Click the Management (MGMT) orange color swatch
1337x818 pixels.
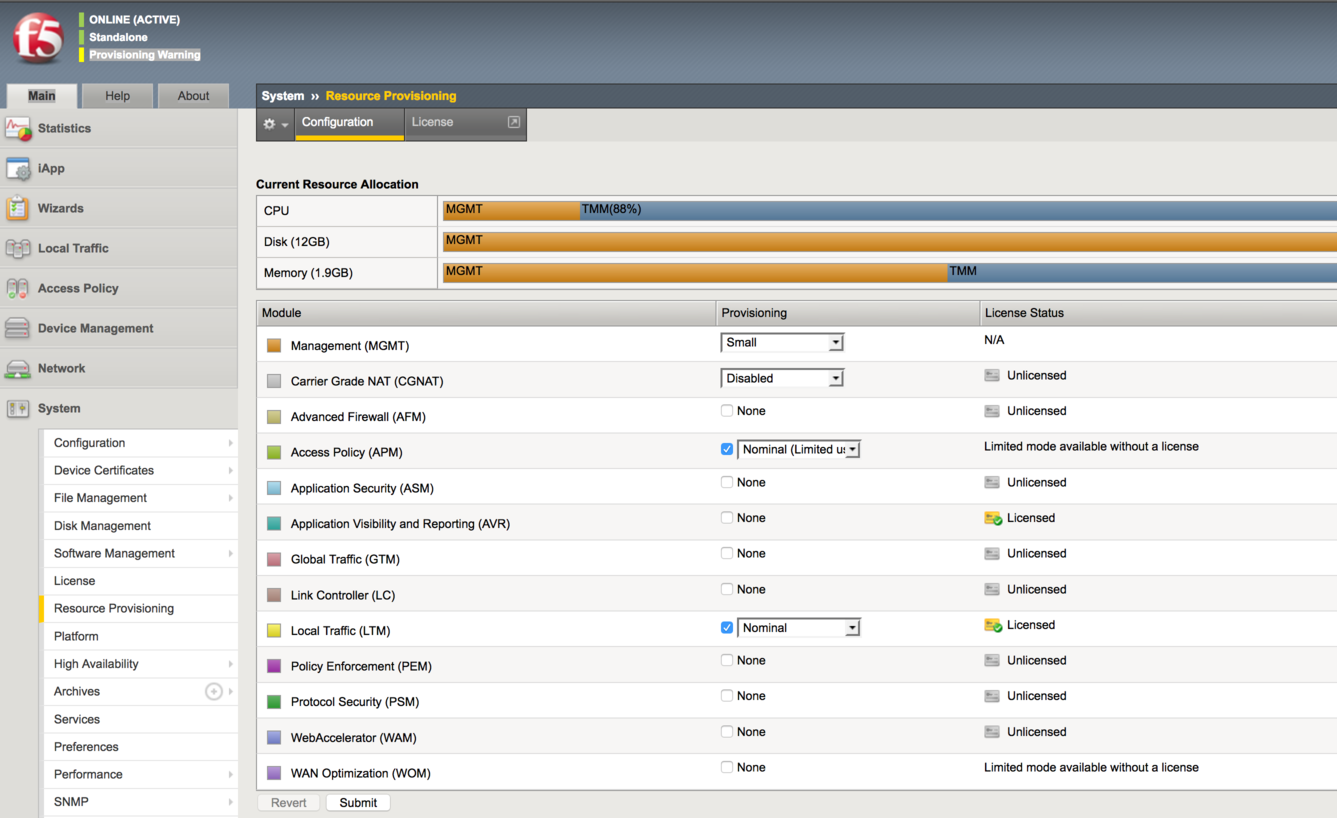click(x=274, y=346)
